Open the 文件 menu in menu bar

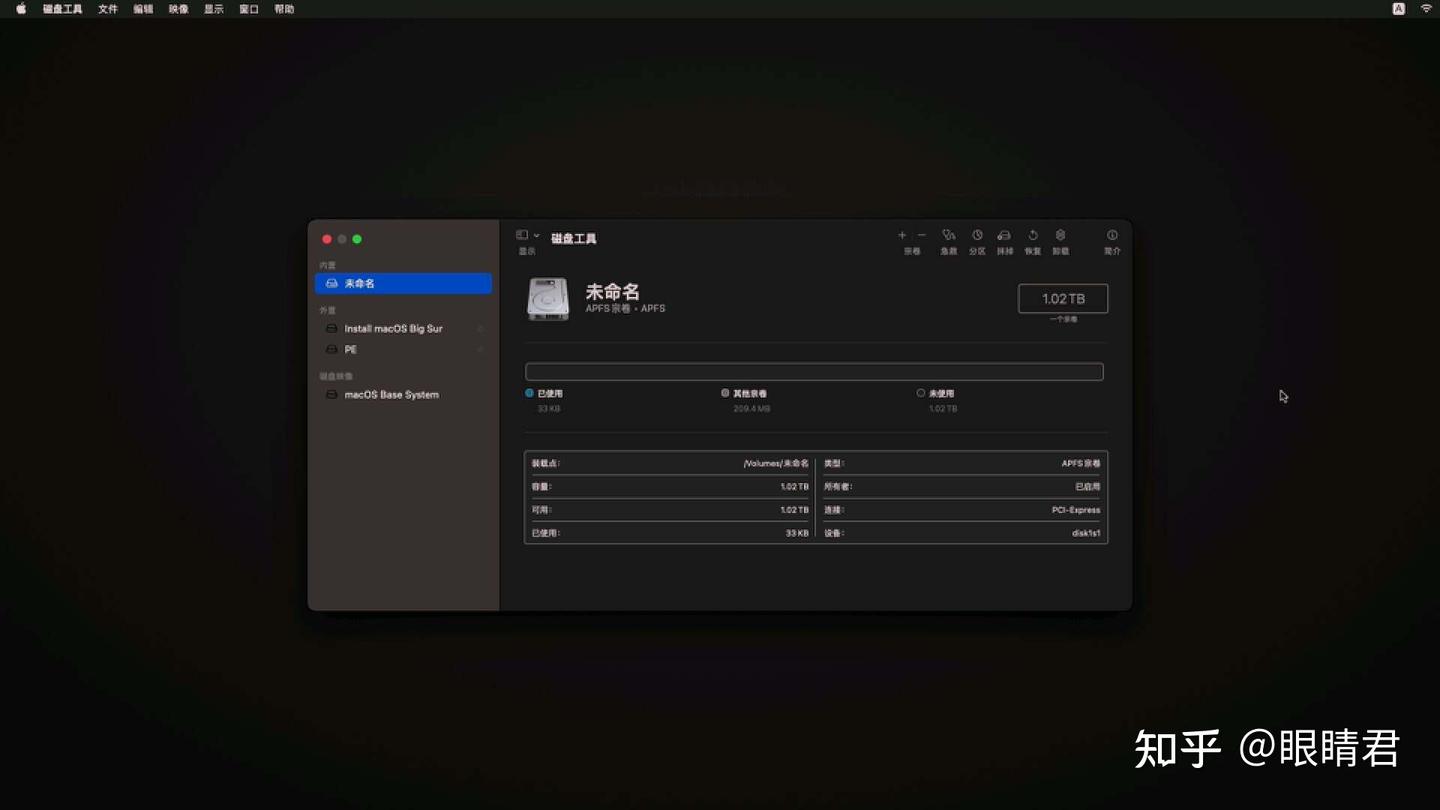coord(107,8)
